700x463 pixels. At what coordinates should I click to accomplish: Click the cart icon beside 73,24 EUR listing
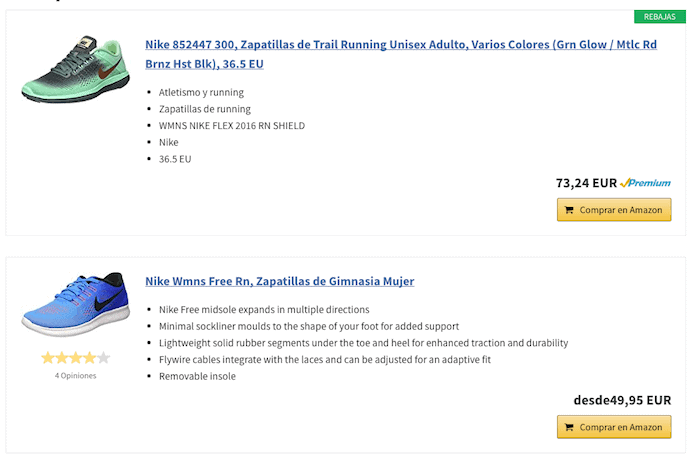click(569, 210)
